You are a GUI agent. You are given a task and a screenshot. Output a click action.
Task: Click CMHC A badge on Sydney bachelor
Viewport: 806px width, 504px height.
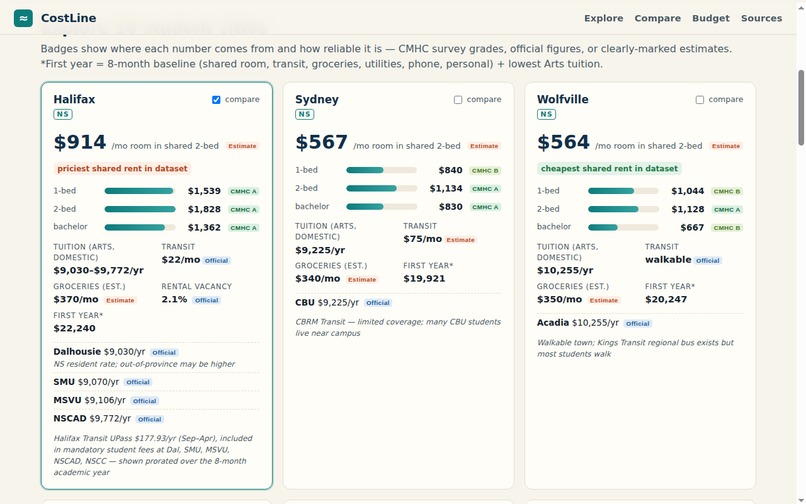(485, 207)
